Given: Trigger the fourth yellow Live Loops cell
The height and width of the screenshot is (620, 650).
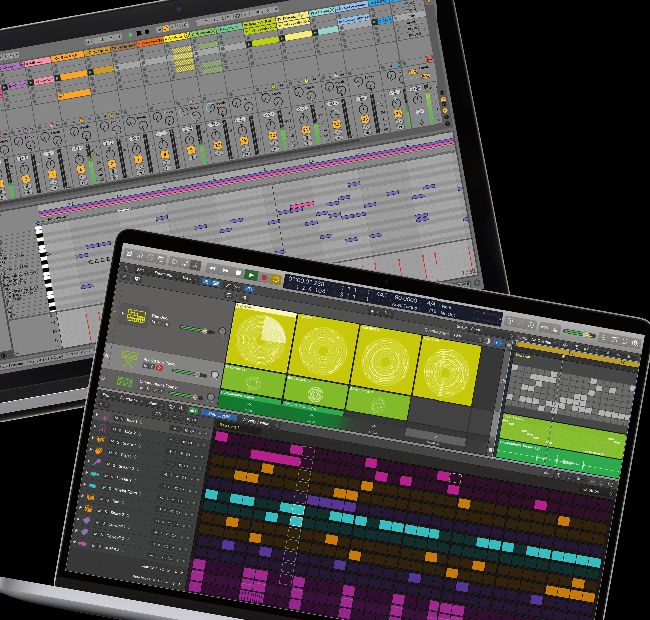Looking at the screenshot, I should pyautogui.click(x=446, y=372).
